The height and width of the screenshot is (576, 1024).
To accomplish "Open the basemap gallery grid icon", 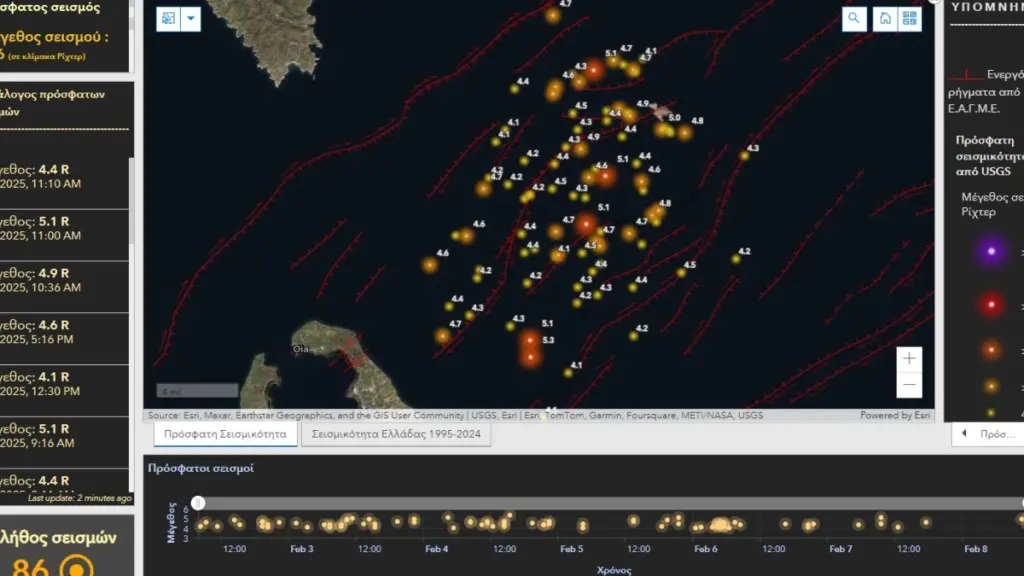I will click(x=910, y=18).
